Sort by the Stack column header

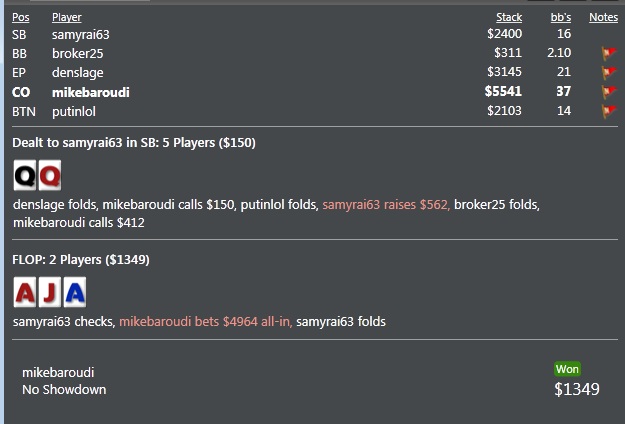click(509, 18)
